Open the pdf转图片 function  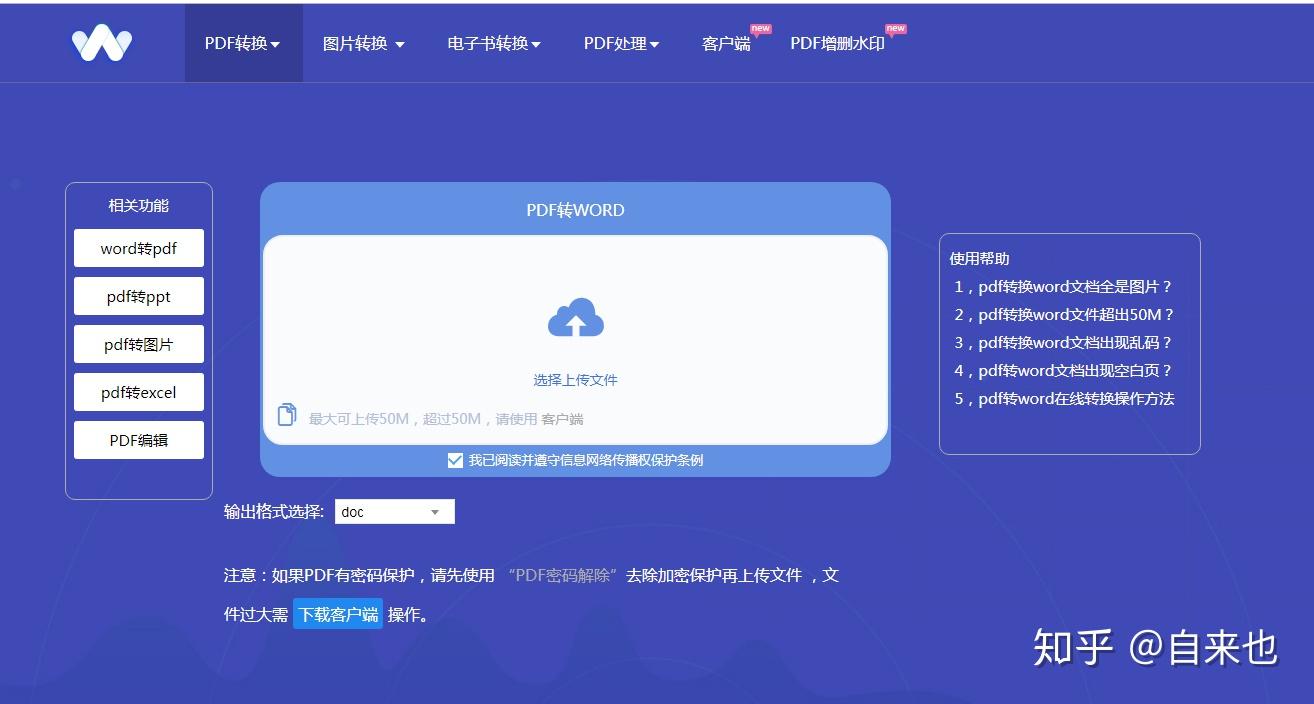tap(139, 344)
